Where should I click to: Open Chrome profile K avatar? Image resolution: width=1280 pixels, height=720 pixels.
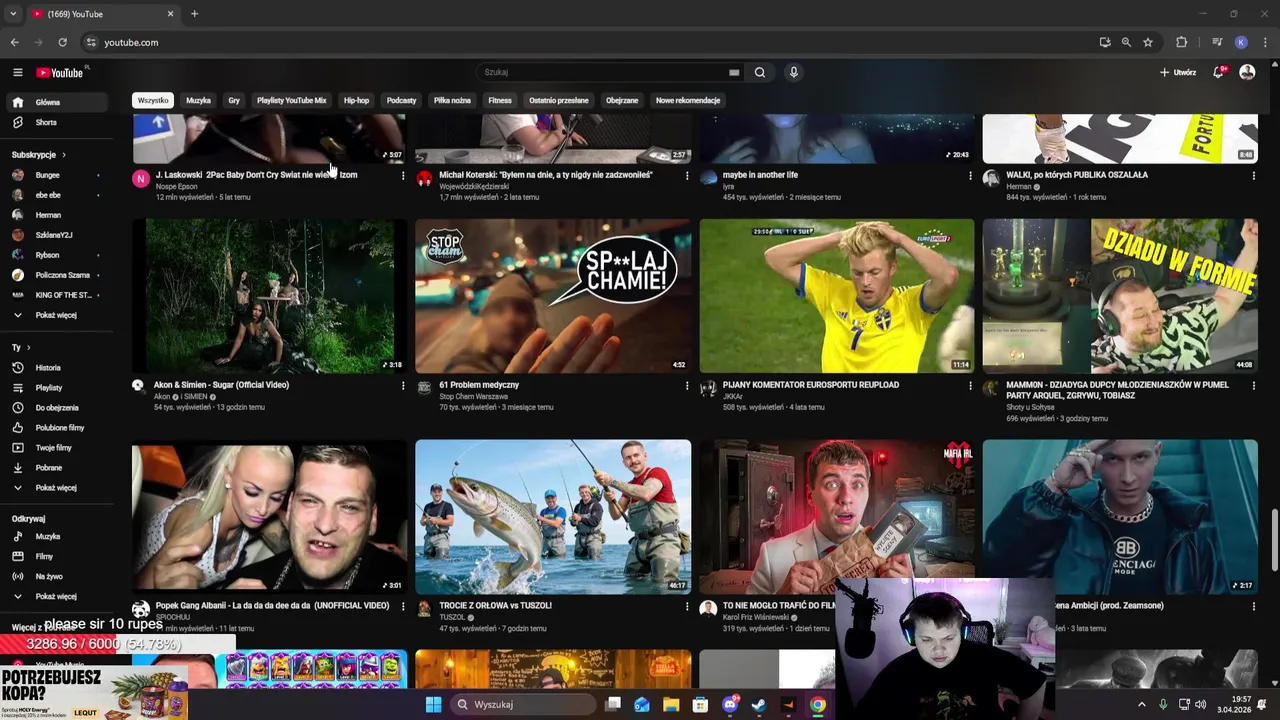click(1241, 42)
